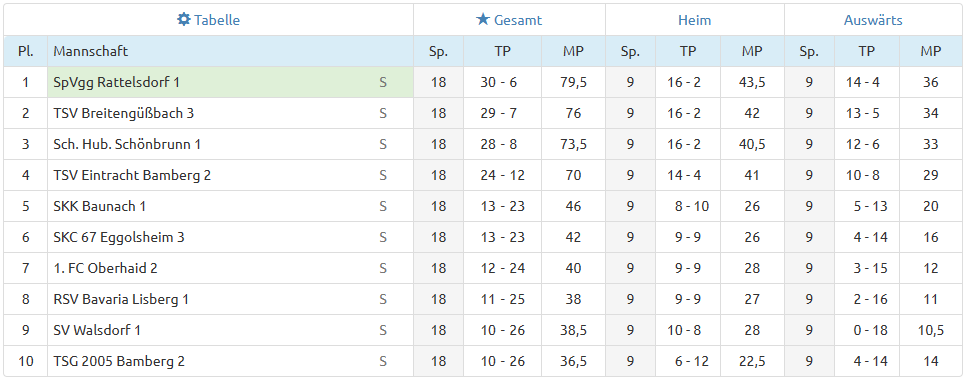Click the star icon beside Gesamt
Screen dimensions: 966x381
point(483,20)
